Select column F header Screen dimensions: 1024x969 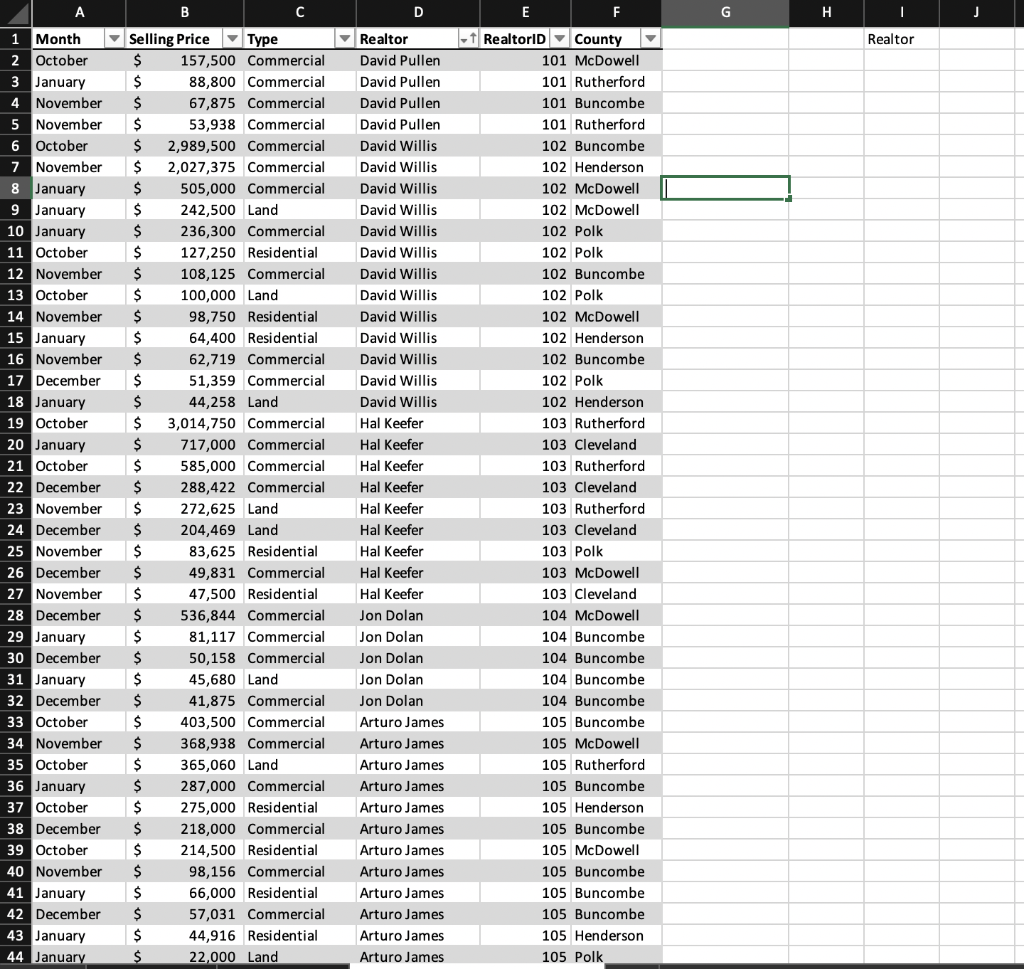click(x=616, y=12)
